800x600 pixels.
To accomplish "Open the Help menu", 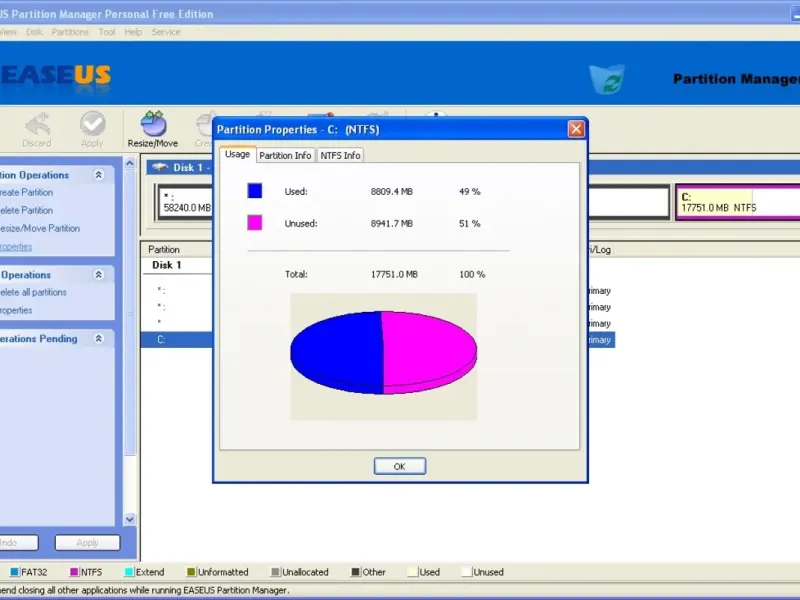I will [133, 32].
